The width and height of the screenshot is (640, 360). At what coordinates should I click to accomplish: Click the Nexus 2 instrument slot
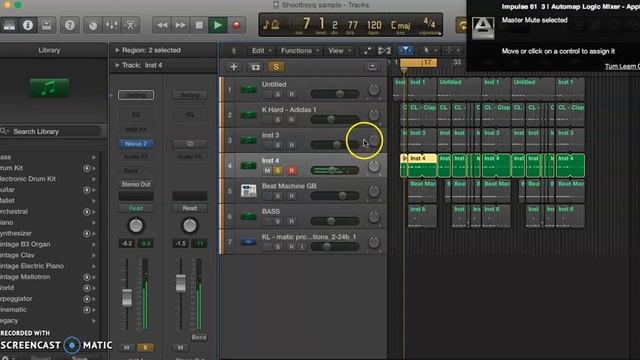point(136,144)
